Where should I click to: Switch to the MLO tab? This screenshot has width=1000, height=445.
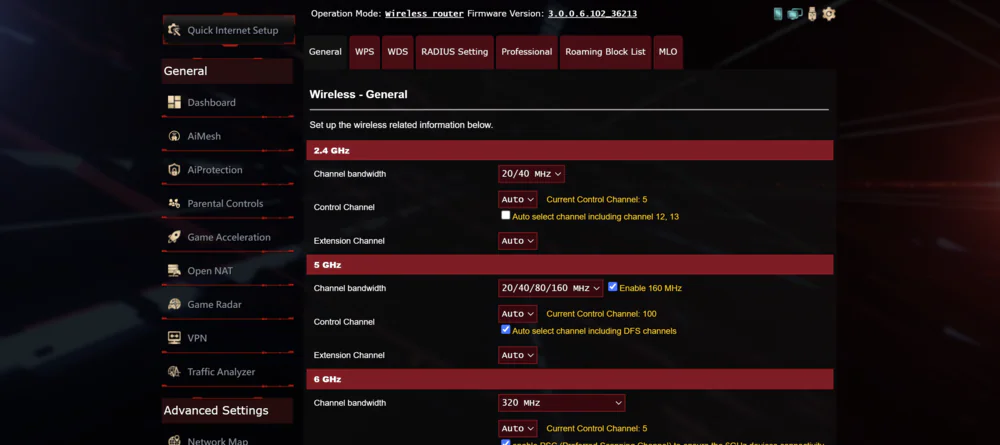668,52
